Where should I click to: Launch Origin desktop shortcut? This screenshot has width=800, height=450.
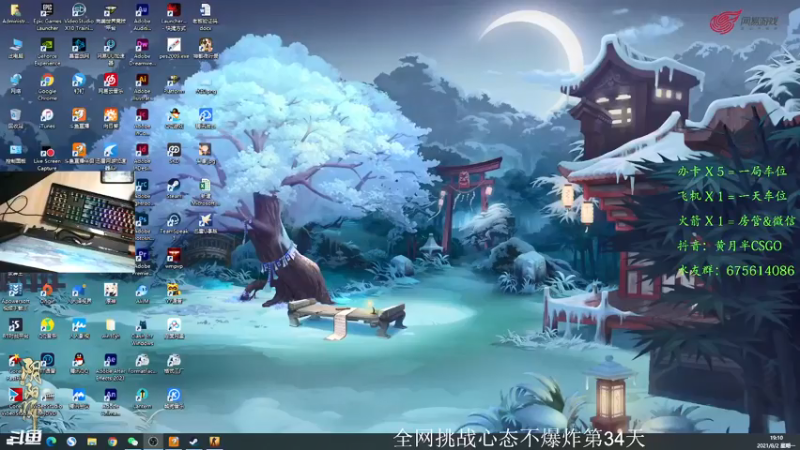click(x=47, y=293)
